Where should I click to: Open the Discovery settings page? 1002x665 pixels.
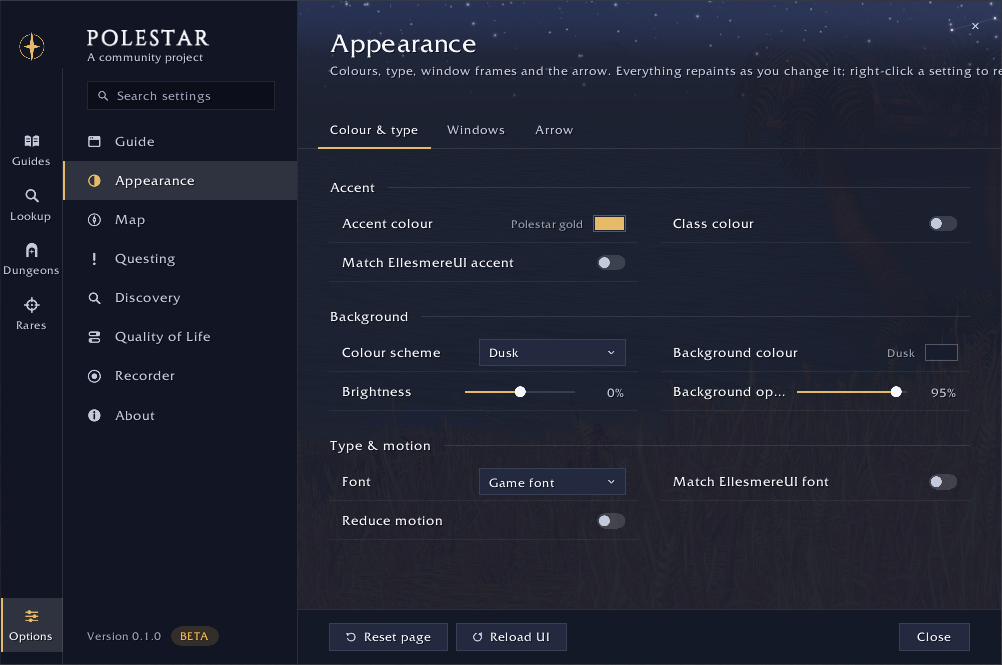coord(180,298)
